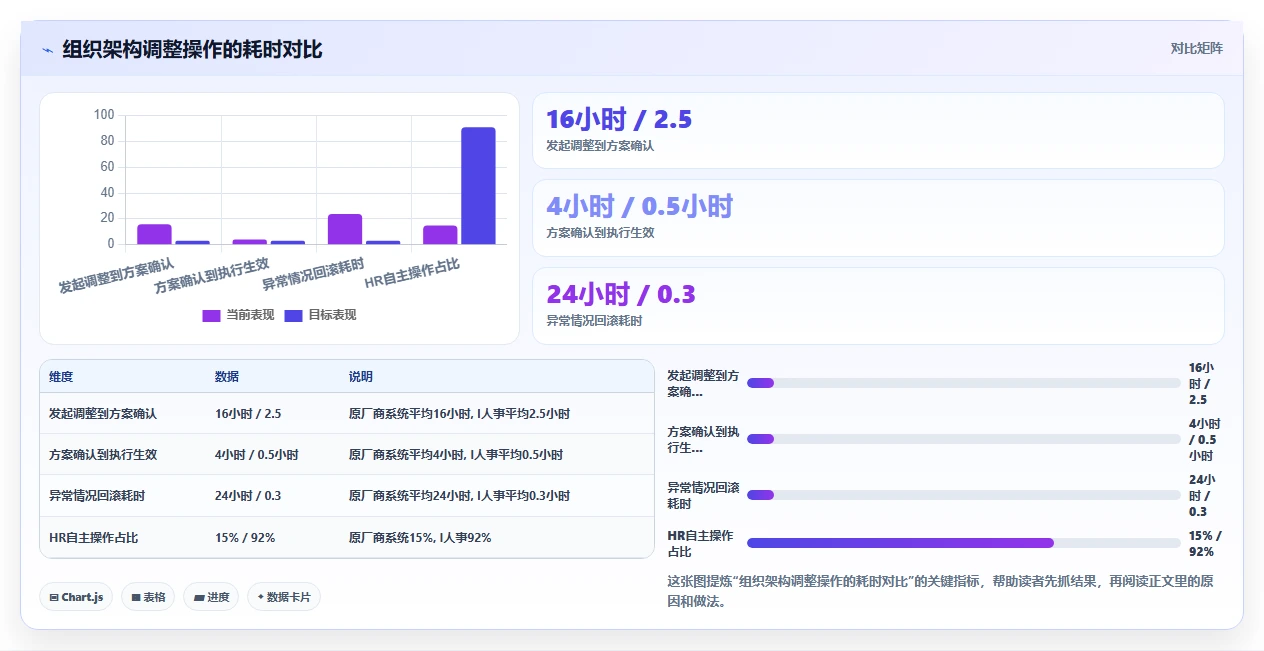
Task: Select the 24小时 / 0.3 data card
Action: (878, 306)
